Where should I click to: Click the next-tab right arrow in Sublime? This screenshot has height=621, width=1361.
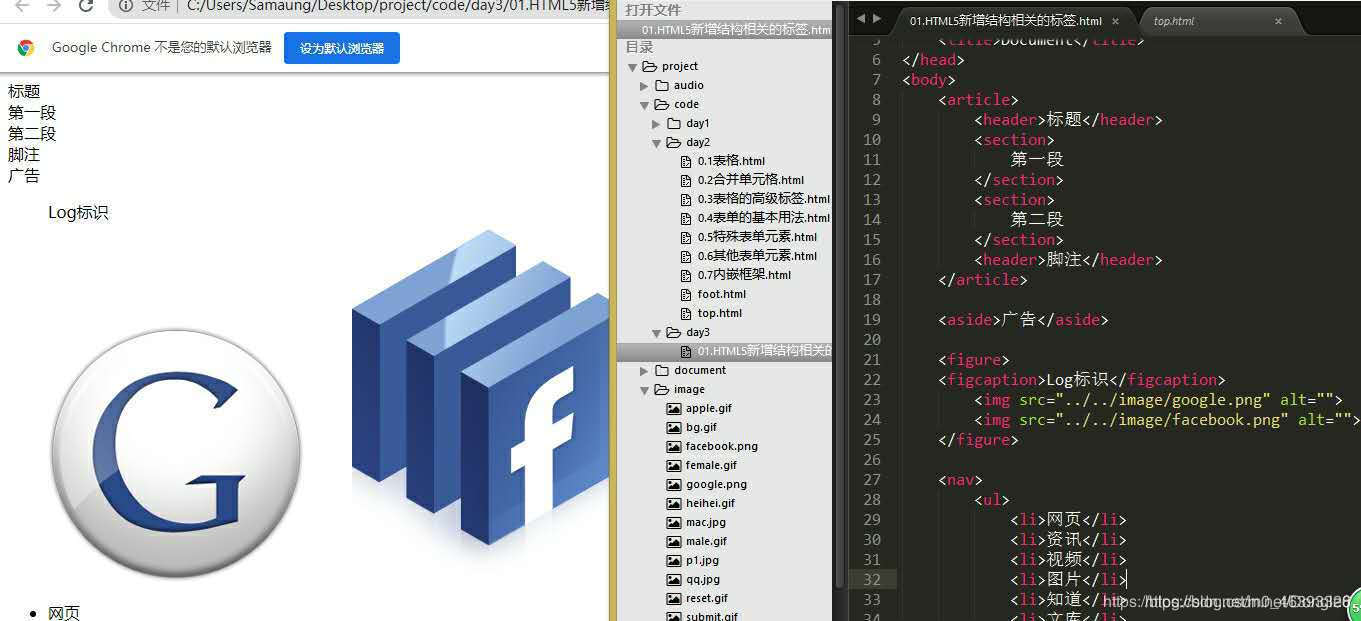click(x=877, y=18)
